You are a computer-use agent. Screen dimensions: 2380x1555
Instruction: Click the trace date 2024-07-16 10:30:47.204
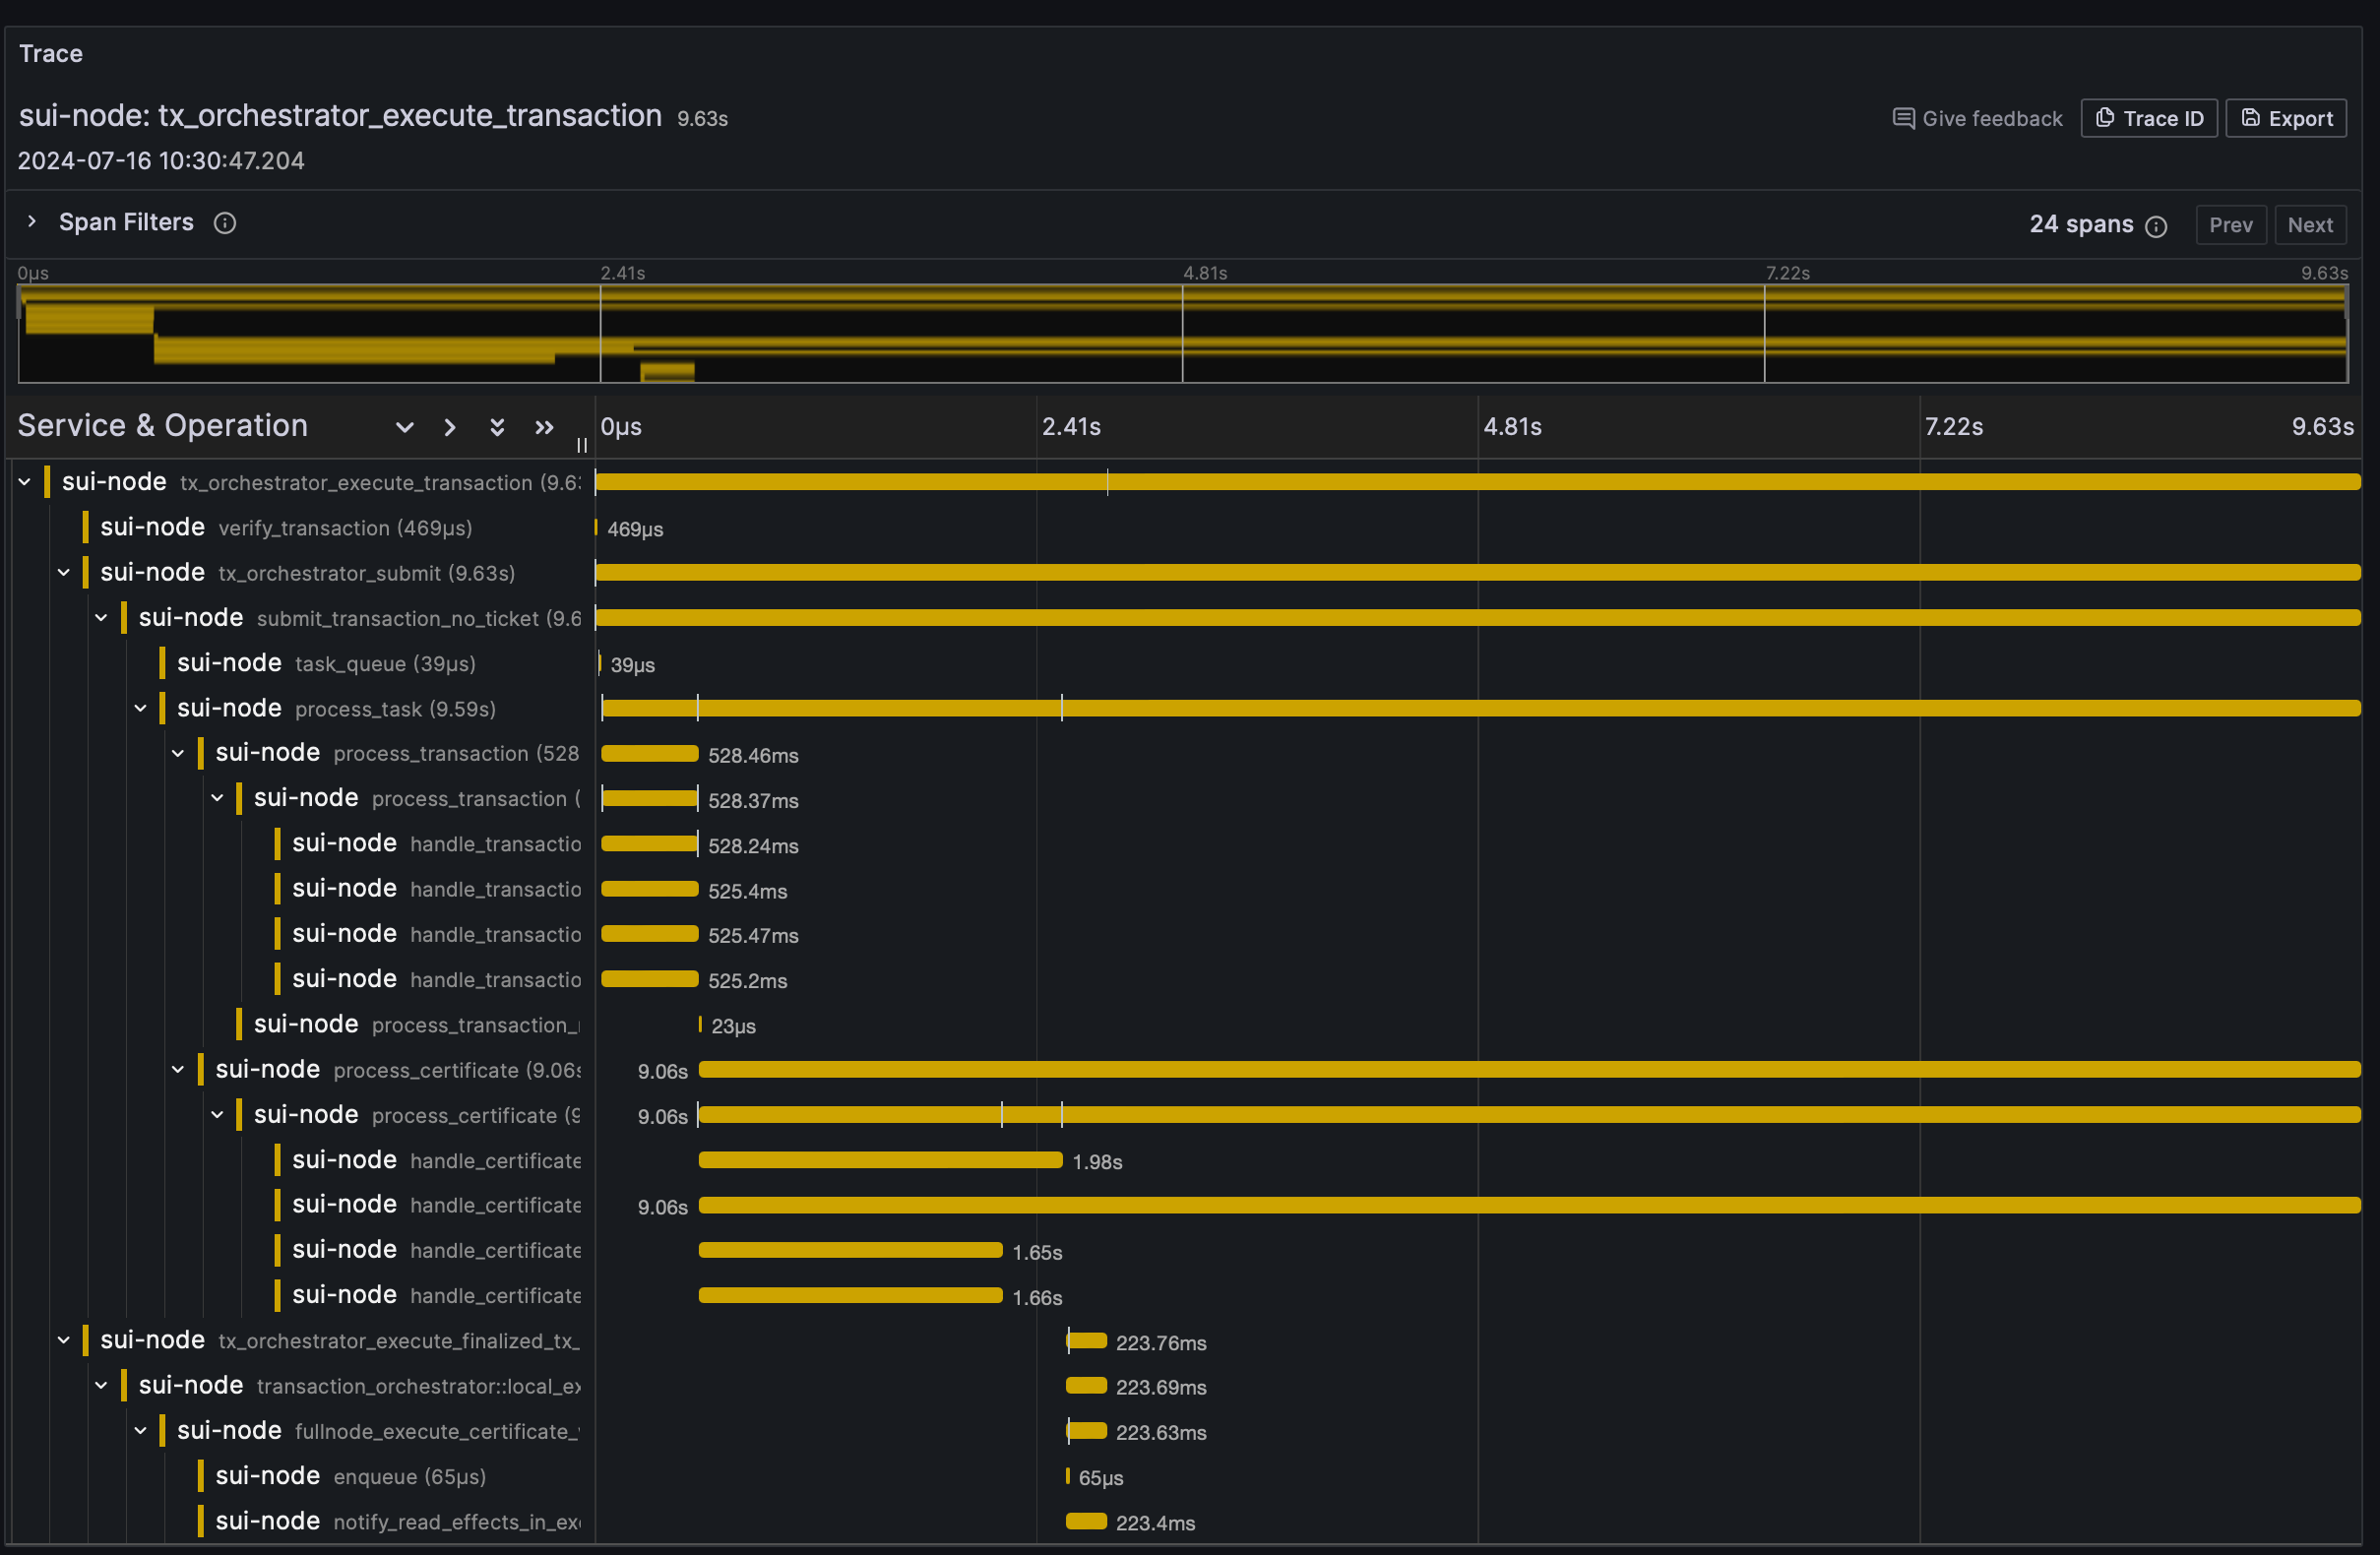tap(161, 161)
